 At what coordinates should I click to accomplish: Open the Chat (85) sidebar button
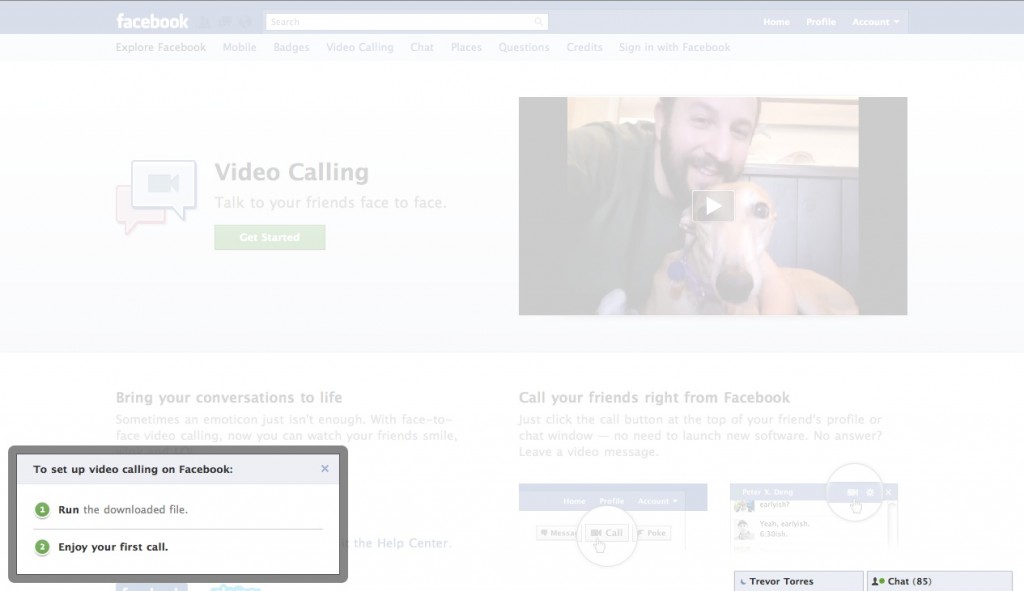939,581
